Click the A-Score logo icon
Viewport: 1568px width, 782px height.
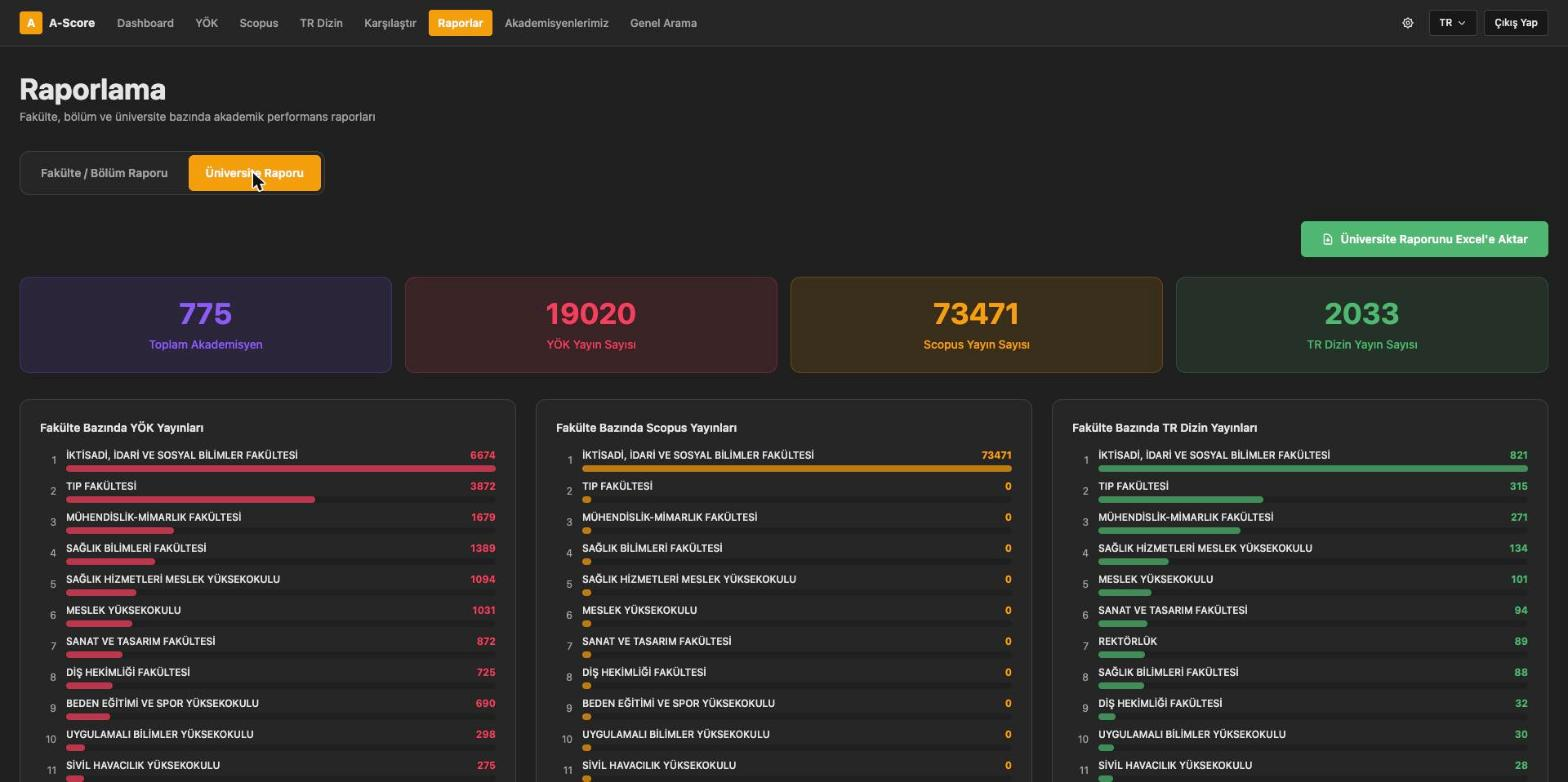point(31,23)
